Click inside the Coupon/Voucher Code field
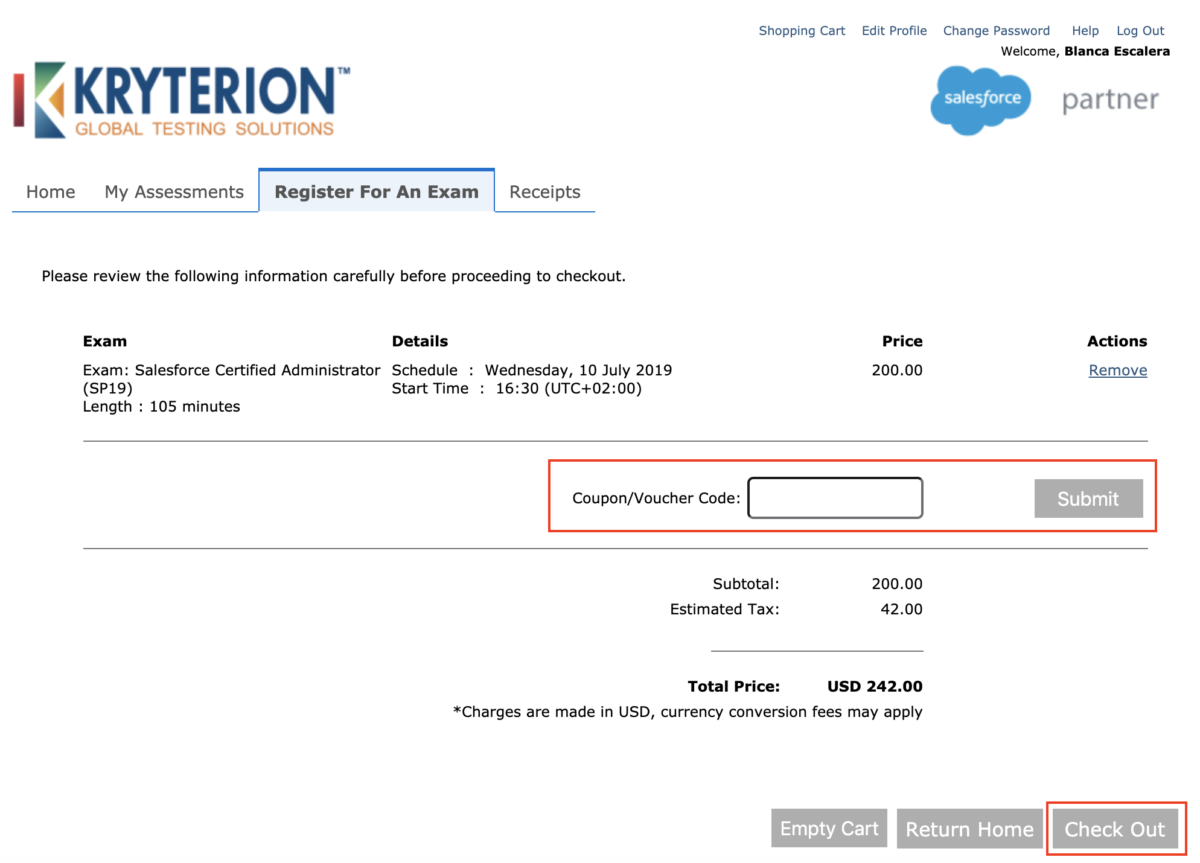The image size is (1200, 863). [x=835, y=497]
